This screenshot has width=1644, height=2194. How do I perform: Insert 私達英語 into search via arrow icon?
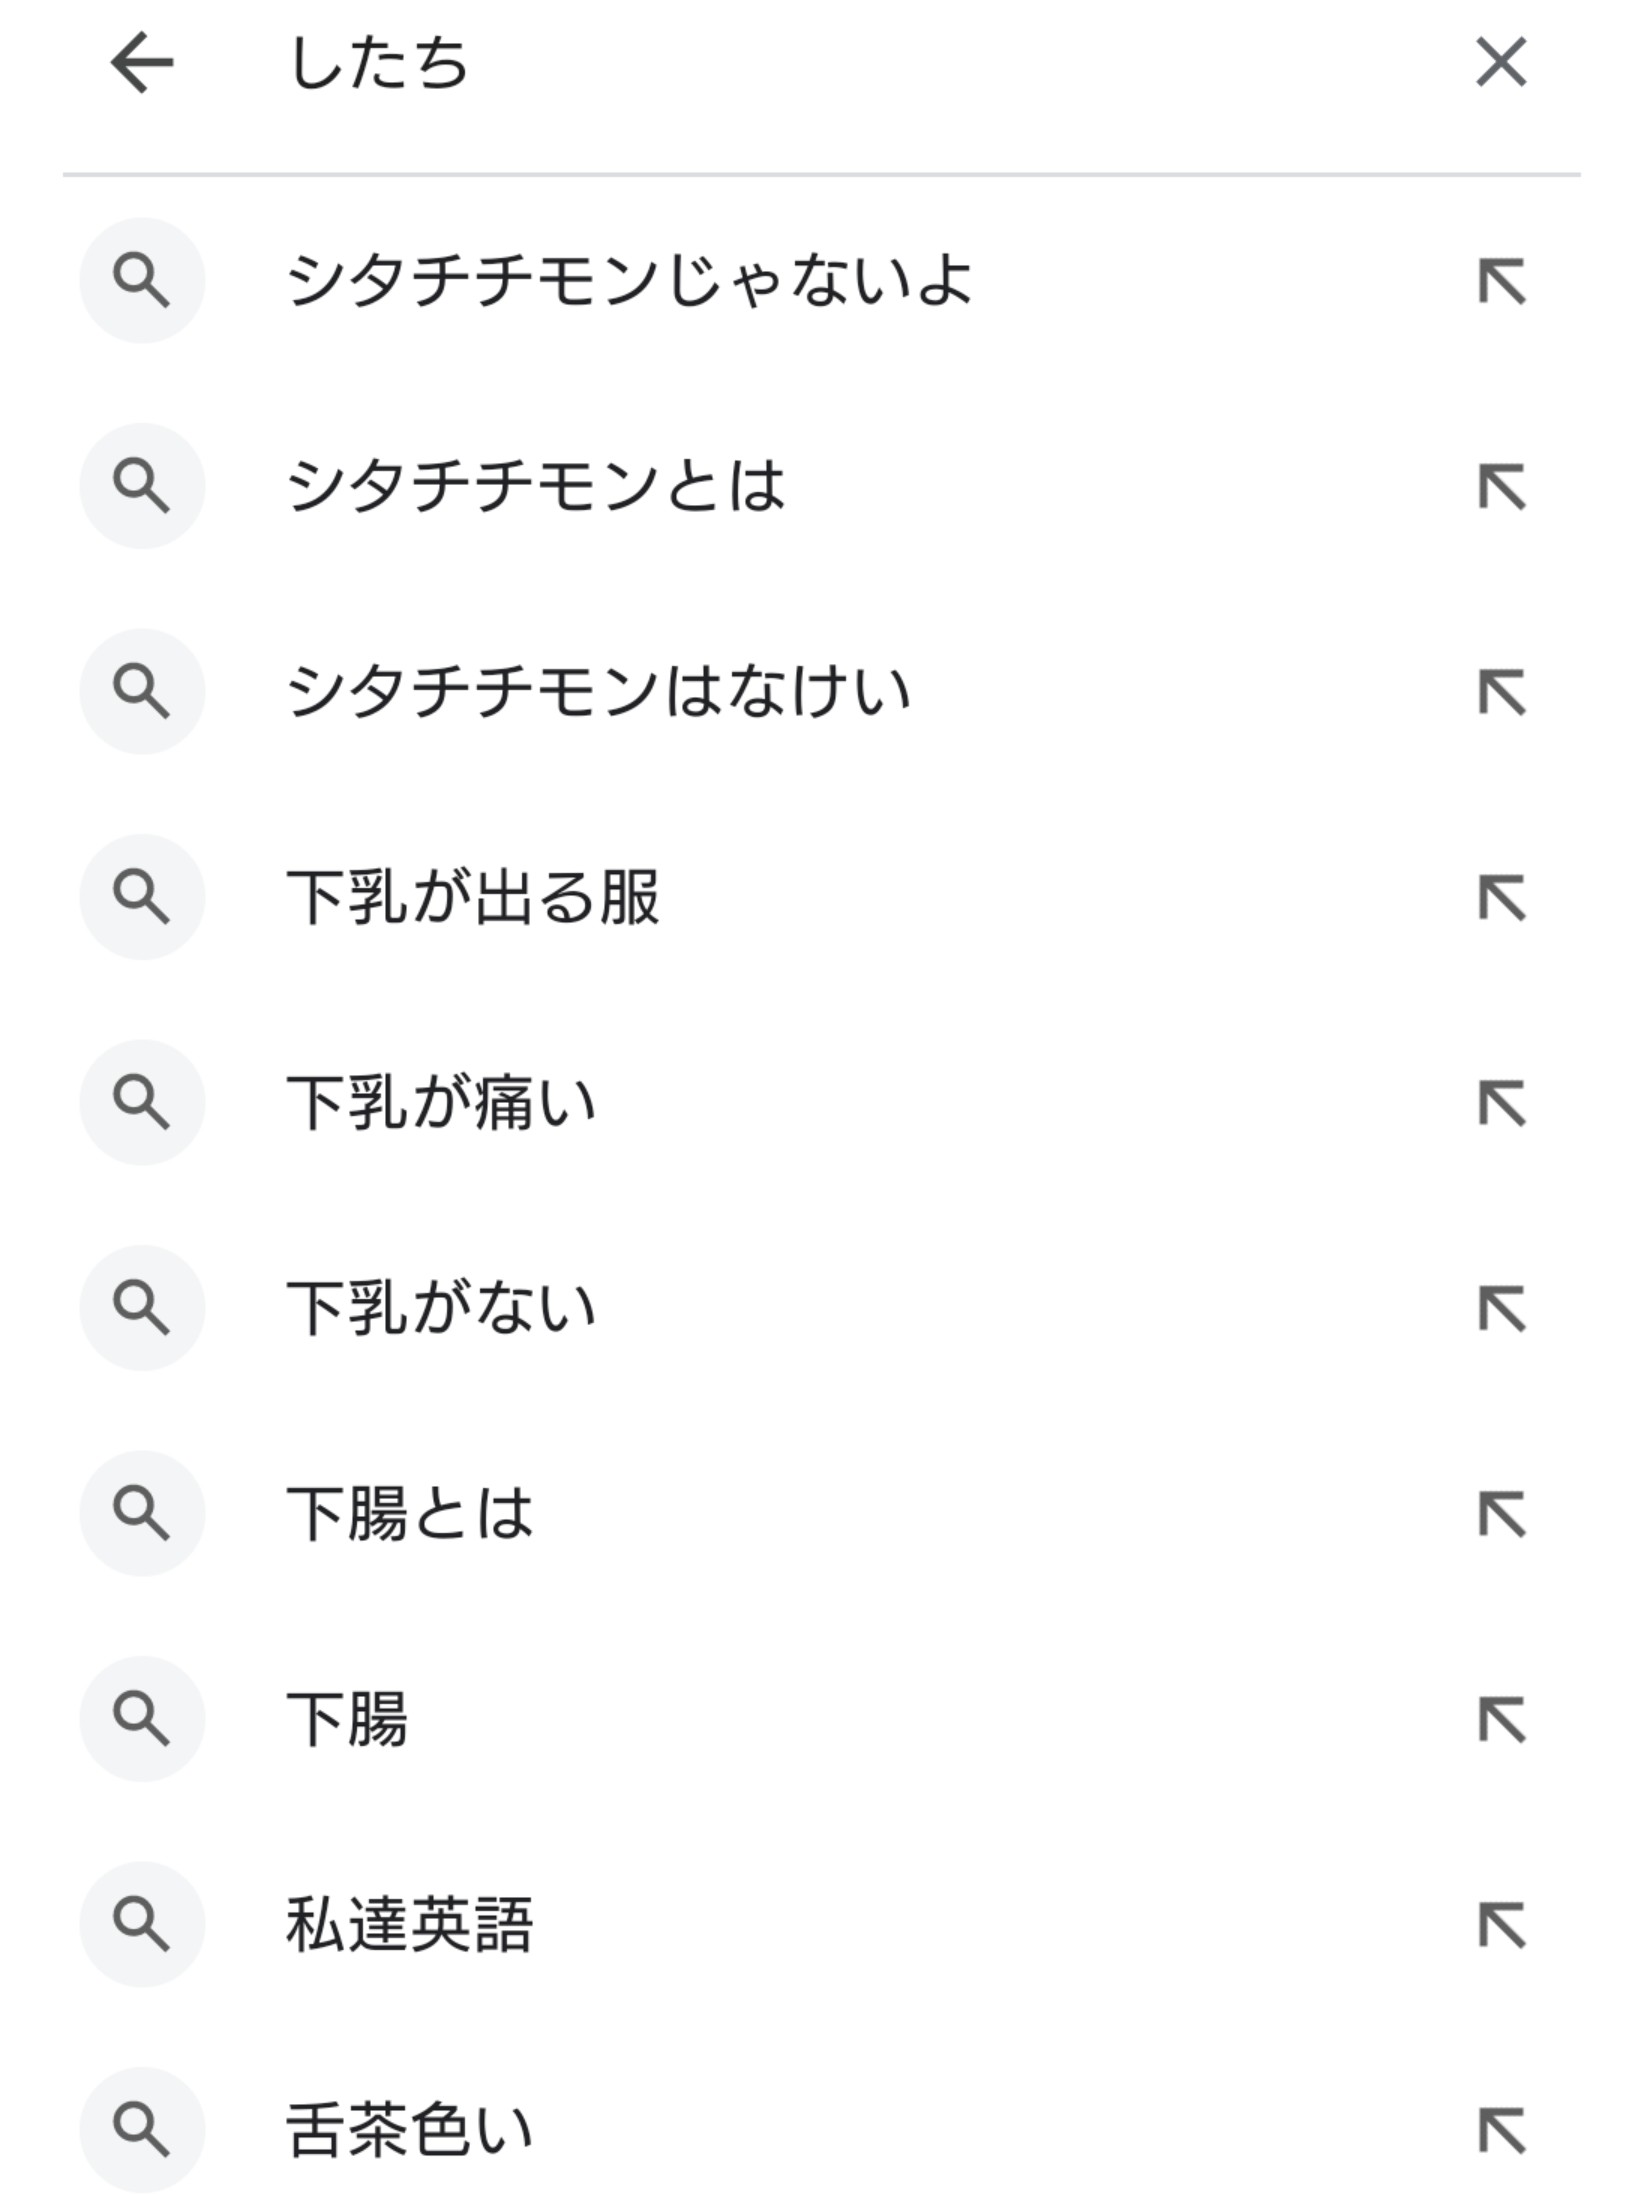[1501, 1925]
